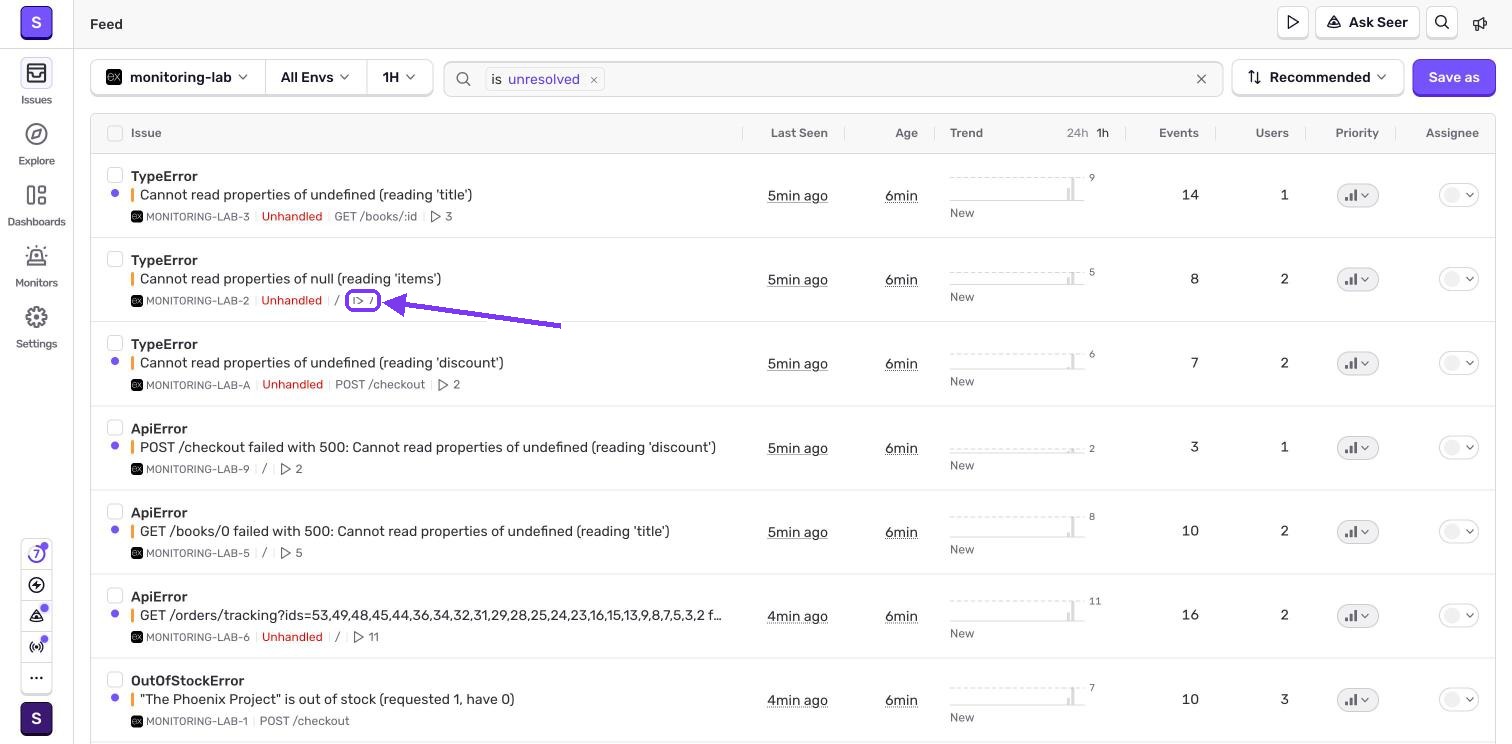The width and height of the screenshot is (1512, 744).
Task: Open the Seer triangle sidebar icon
Action: 36,616
